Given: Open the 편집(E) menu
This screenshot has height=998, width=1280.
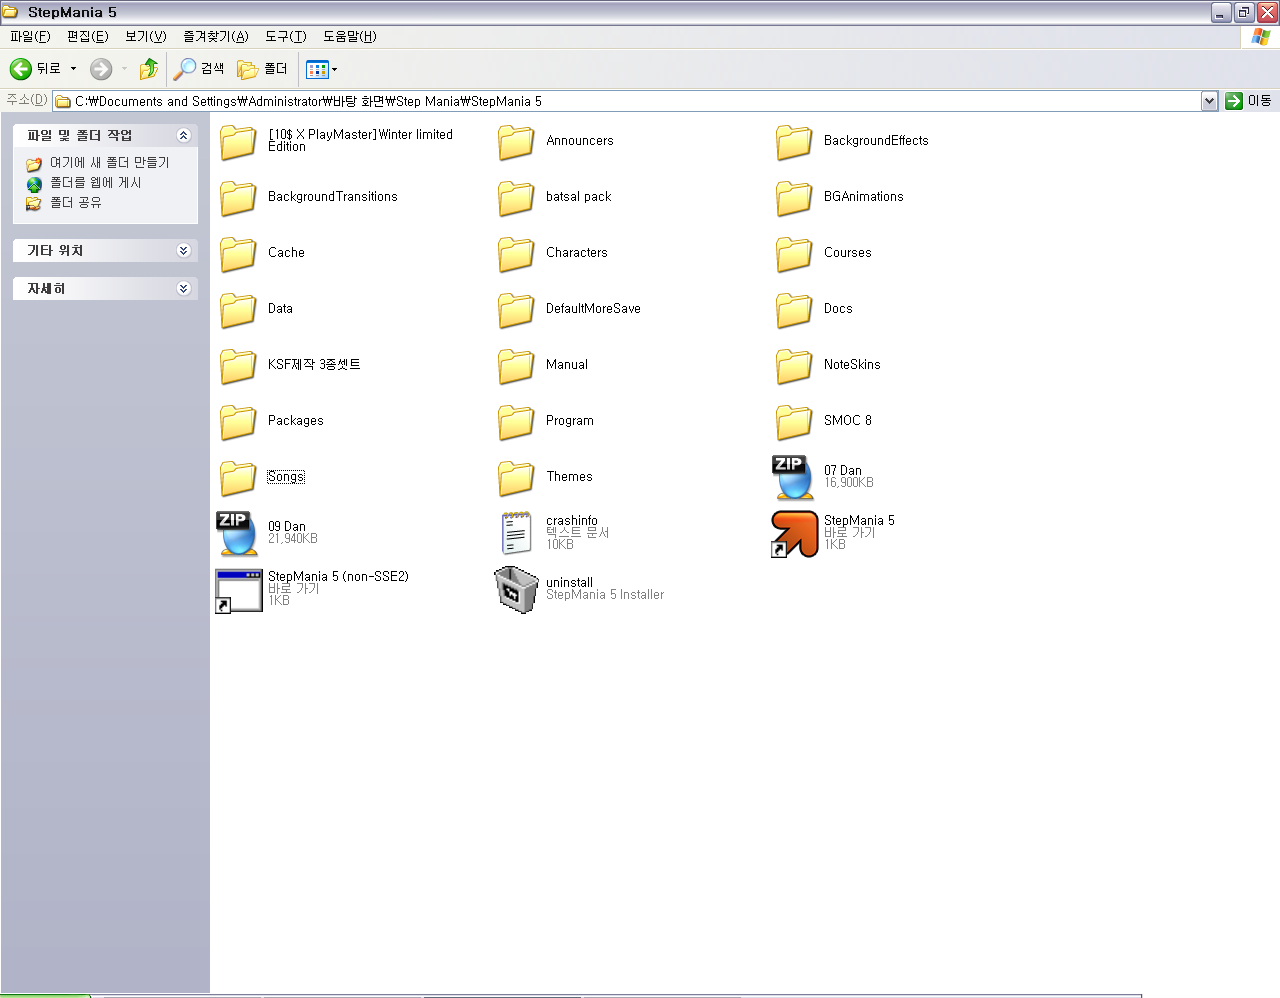Looking at the screenshot, I should click(87, 36).
